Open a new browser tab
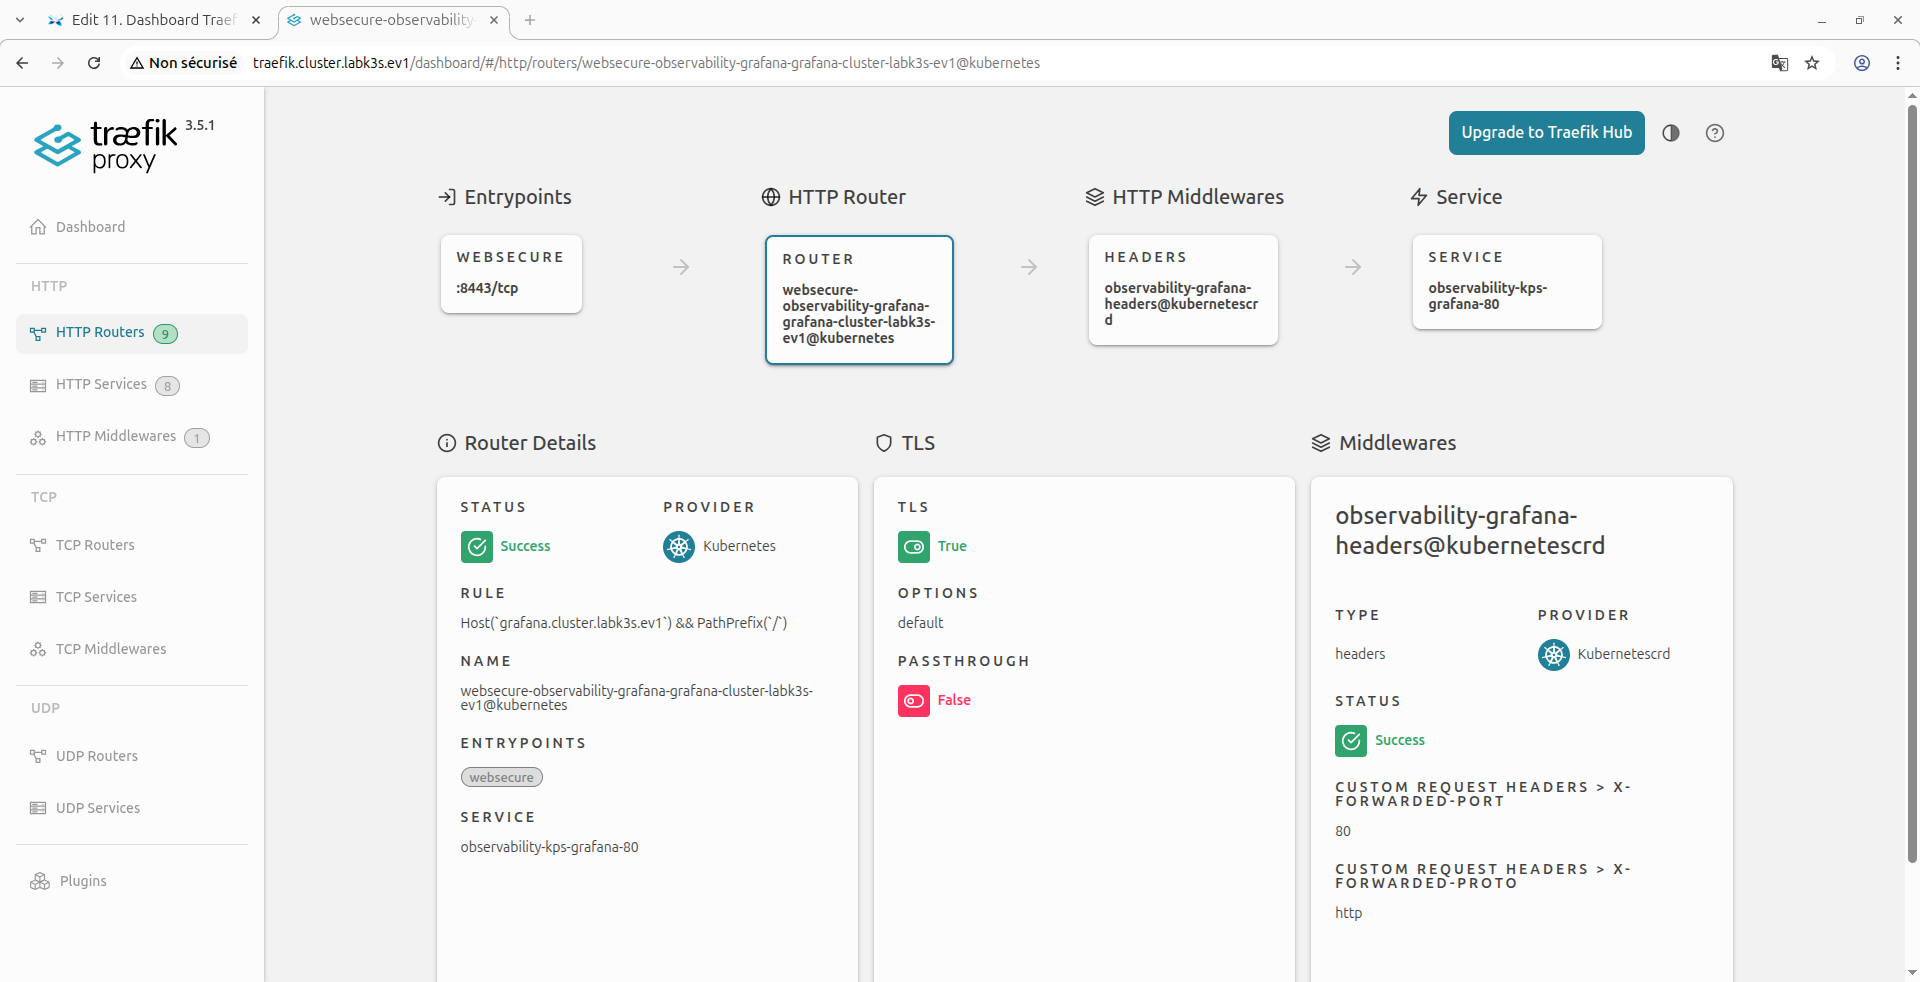 [x=530, y=20]
